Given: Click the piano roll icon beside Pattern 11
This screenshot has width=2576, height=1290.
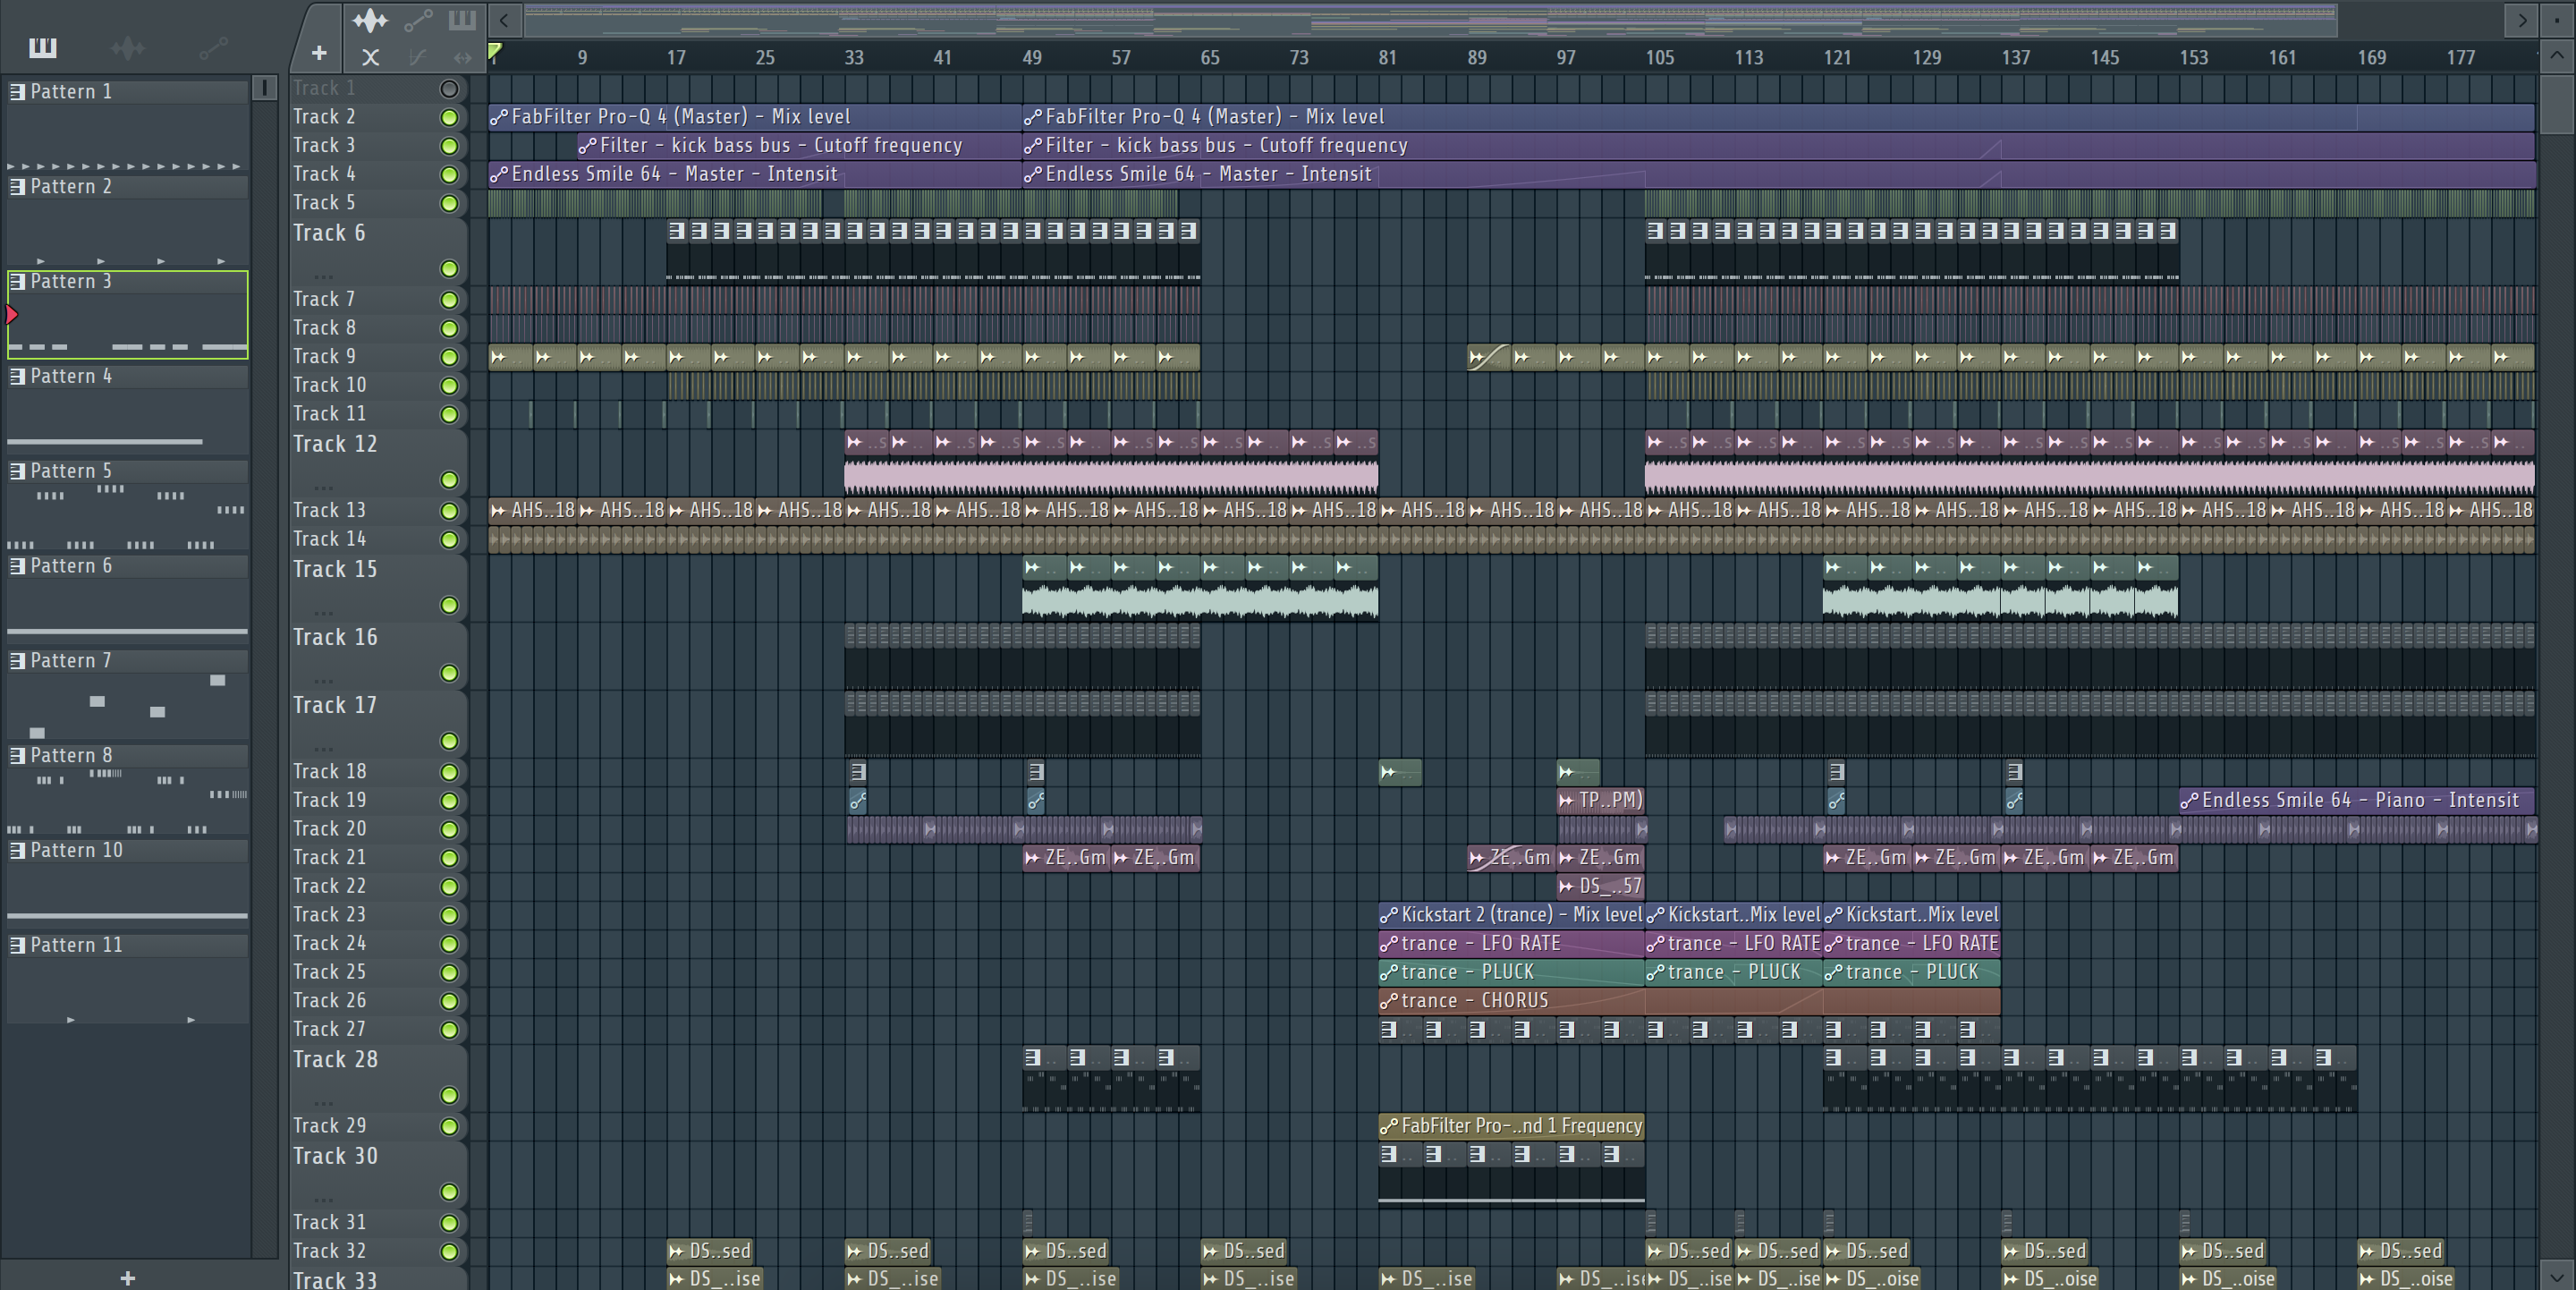Looking at the screenshot, I should coord(17,945).
